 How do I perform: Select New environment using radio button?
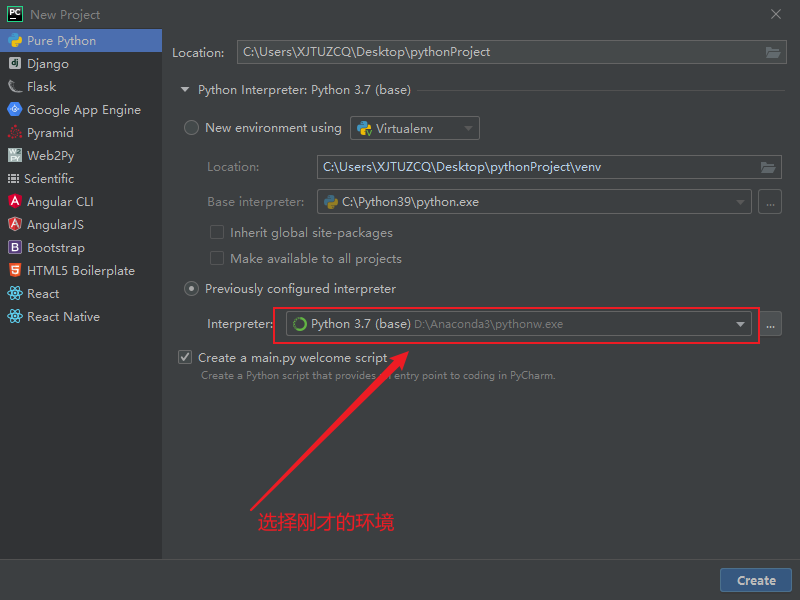click(x=191, y=128)
